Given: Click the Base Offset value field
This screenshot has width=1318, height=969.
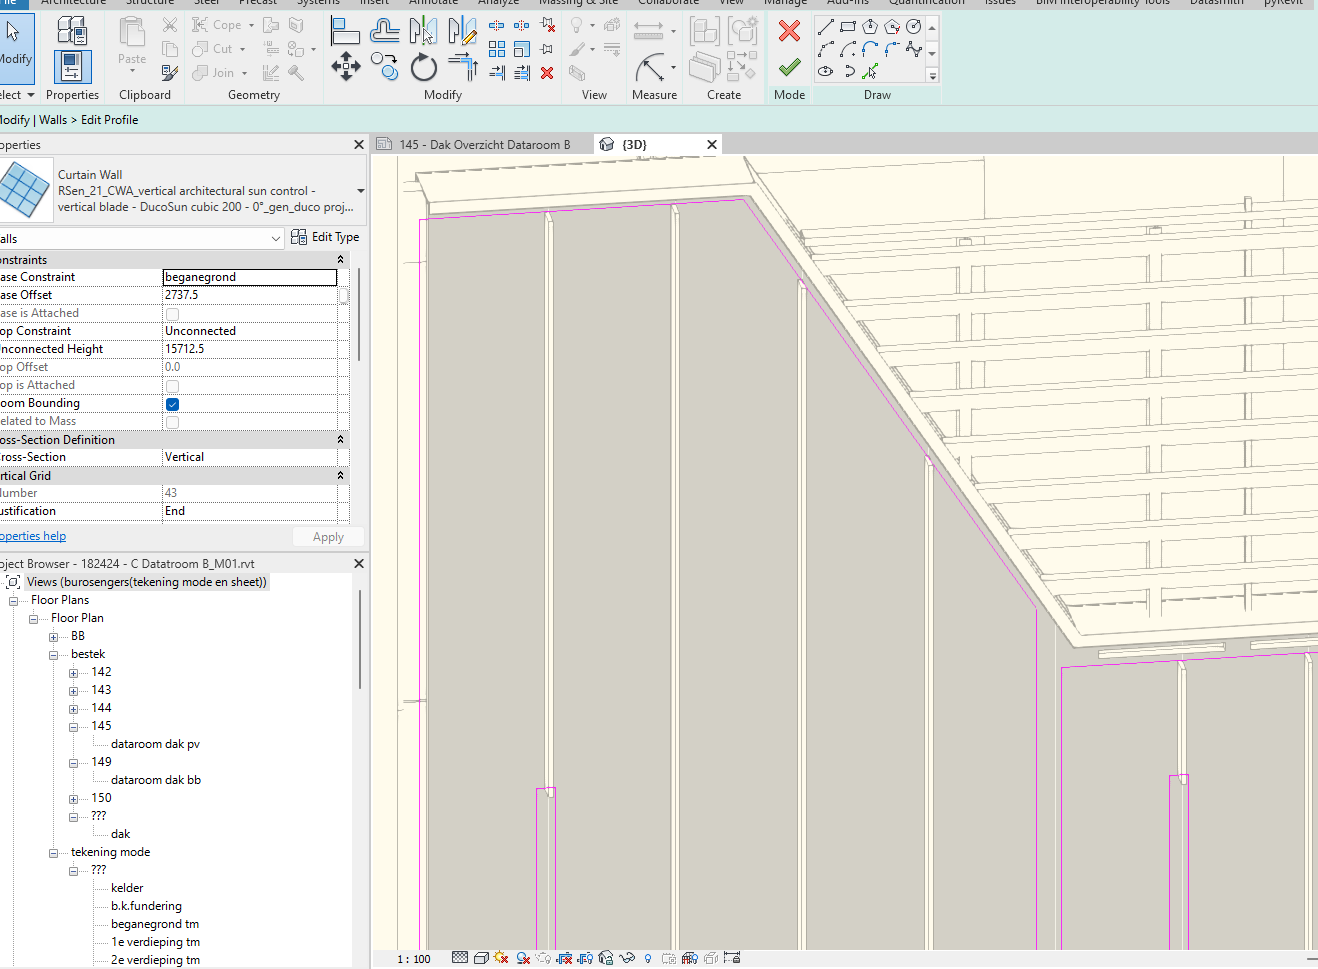Looking at the screenshot, I should point(250,294).
